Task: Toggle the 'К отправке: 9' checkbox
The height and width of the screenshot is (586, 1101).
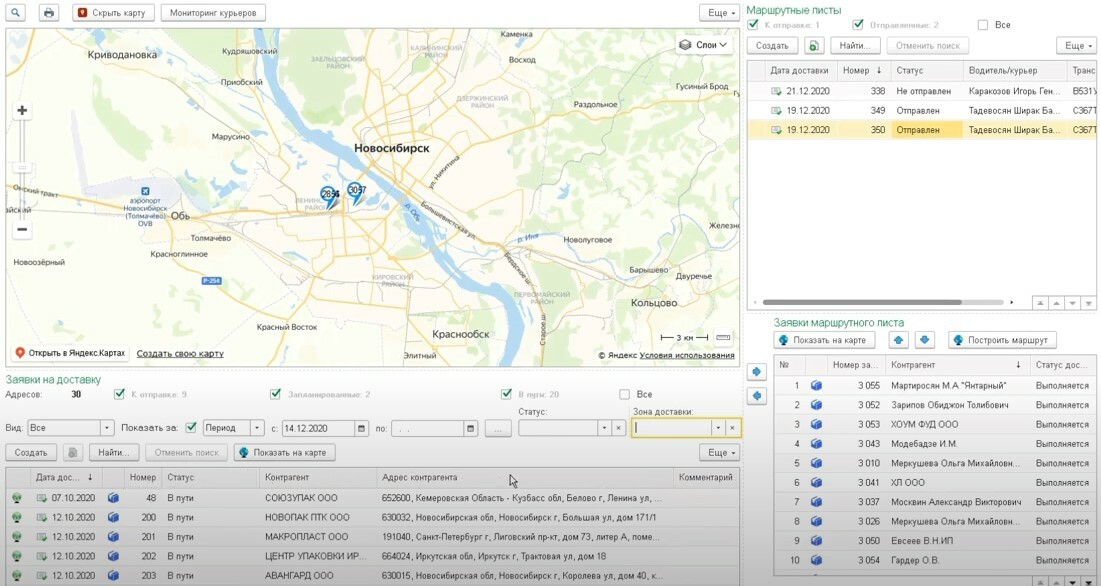Action: (x=120, y=394)
